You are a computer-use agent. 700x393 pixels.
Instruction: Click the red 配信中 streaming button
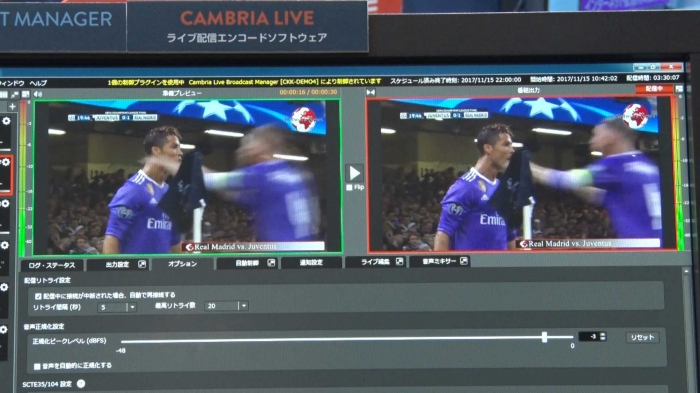[x=654, y=89]
